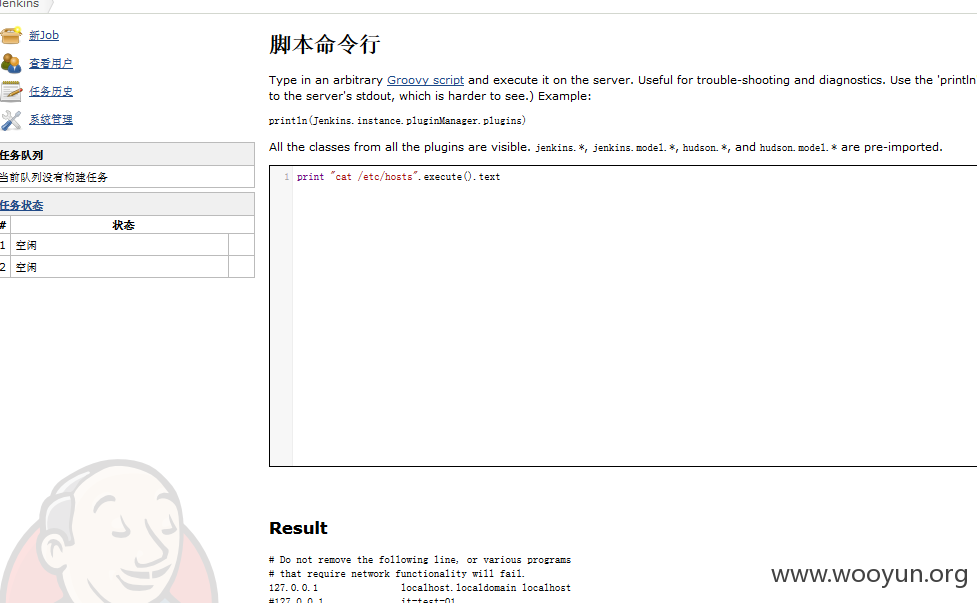Click the Jenkins breadcrumb at top
Viewport: 977px width, 603px height.
tap(19, 4)
